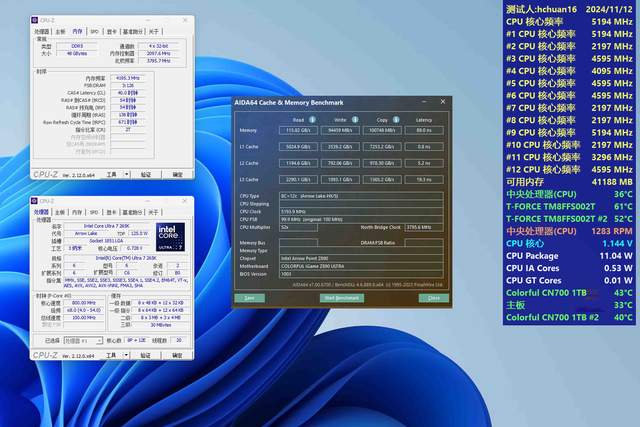
Task: Click the '#1 CPU 核心频率' row in the overlay
Action: [569, 34]
